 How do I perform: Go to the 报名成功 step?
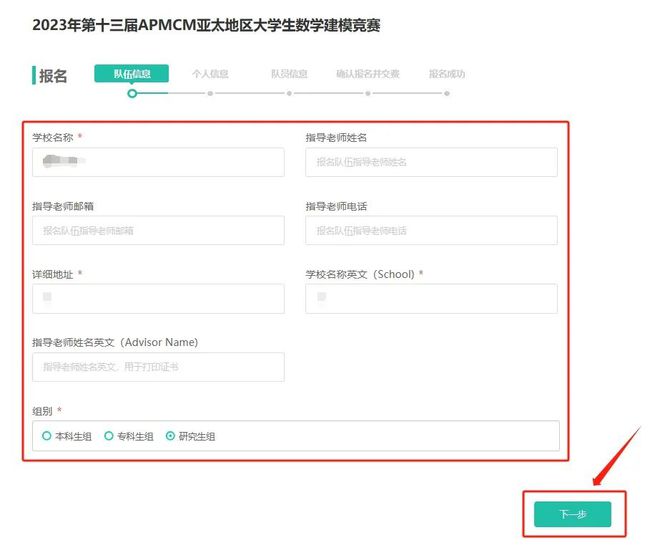tap(447, 74)
